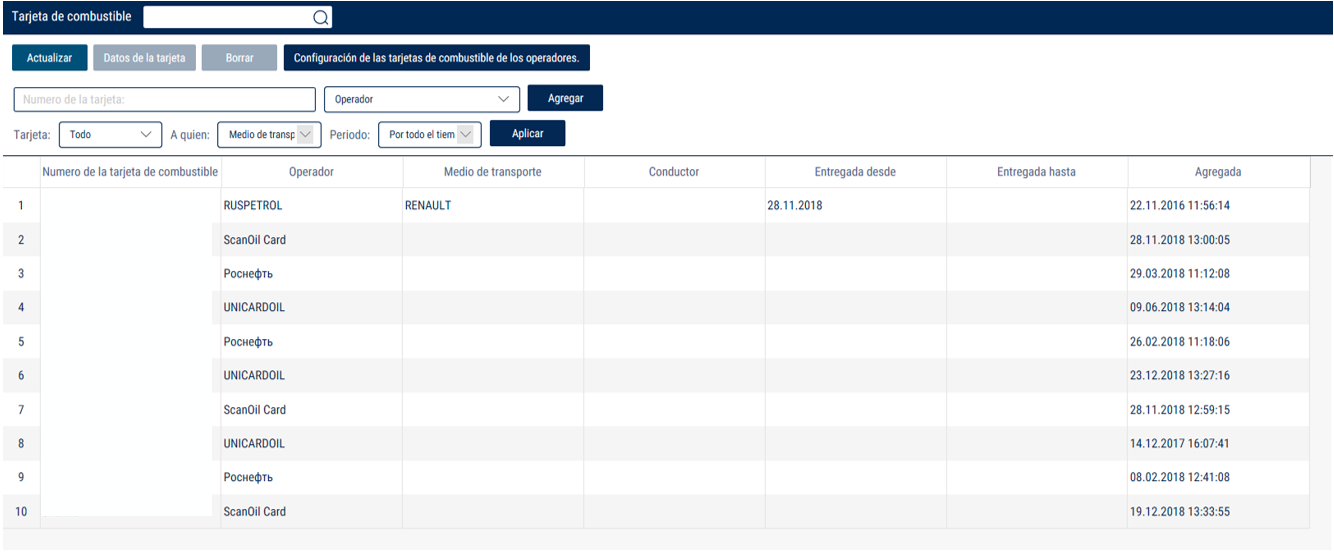Expand the Operador dropdown

point(422,100)
